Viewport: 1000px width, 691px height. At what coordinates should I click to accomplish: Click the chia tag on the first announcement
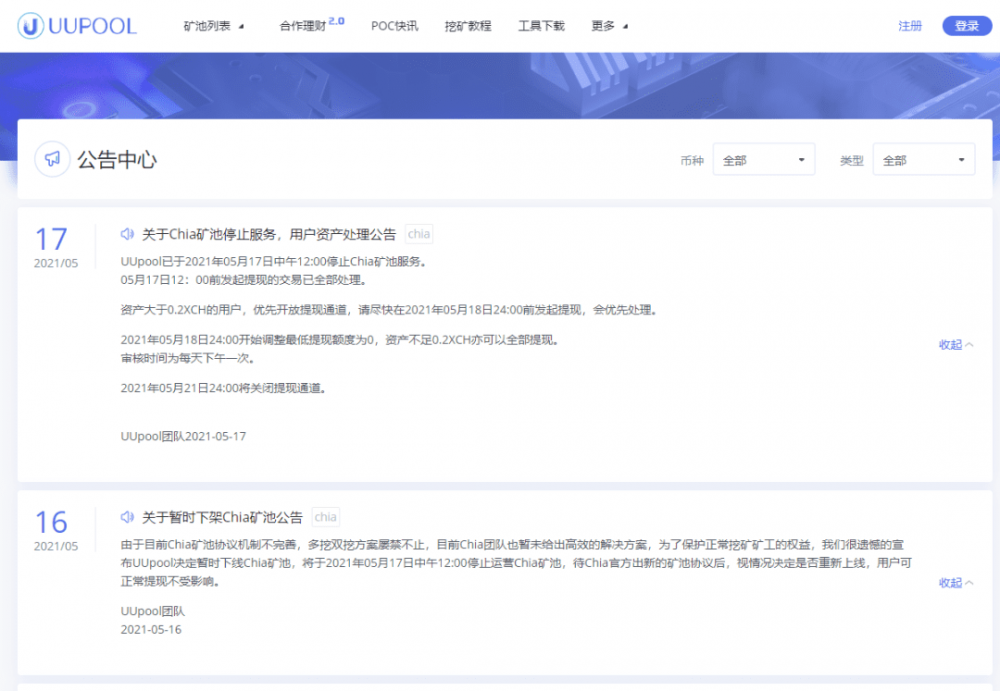(418, 233)
